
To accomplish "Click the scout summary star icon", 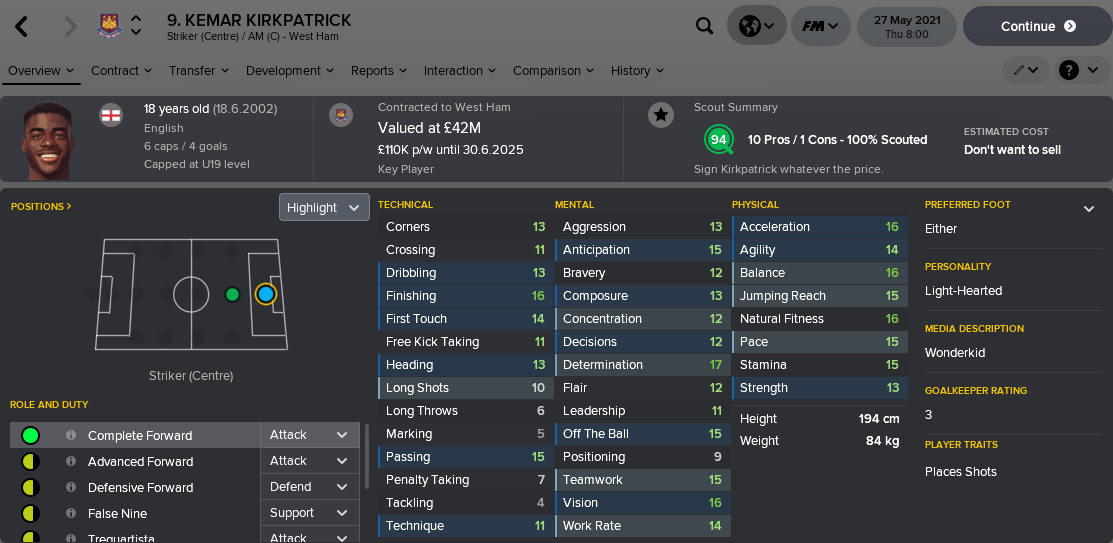I will (x=660, y=115).
